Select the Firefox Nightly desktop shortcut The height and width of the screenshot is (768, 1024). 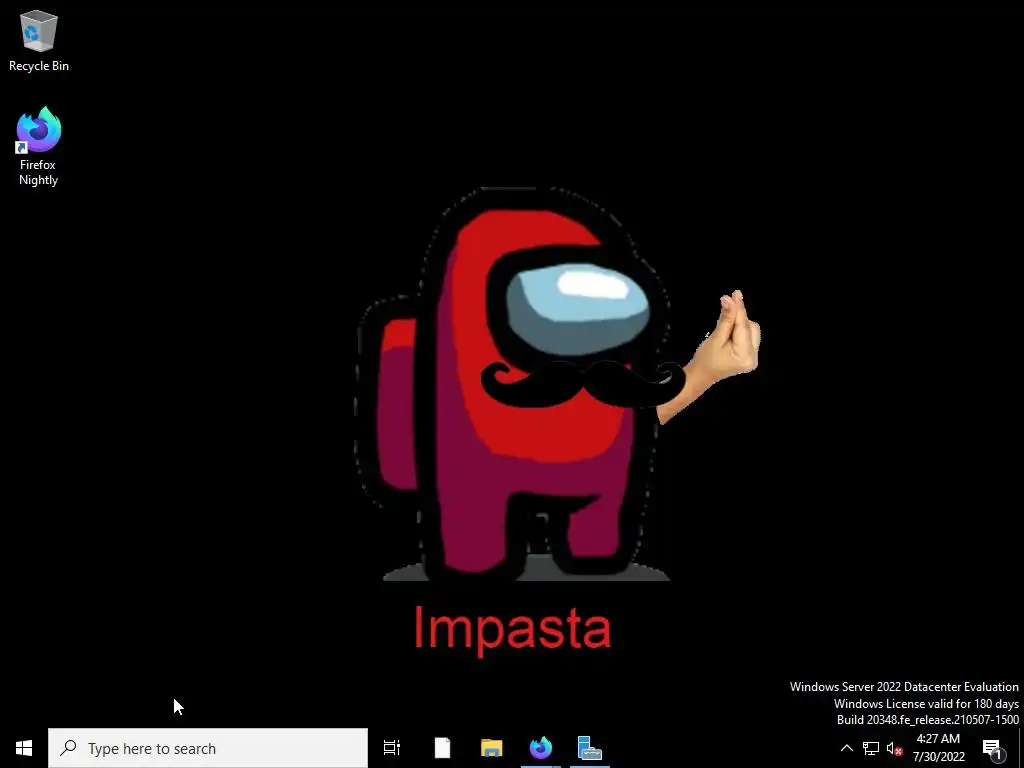click(x=39, y=146)
